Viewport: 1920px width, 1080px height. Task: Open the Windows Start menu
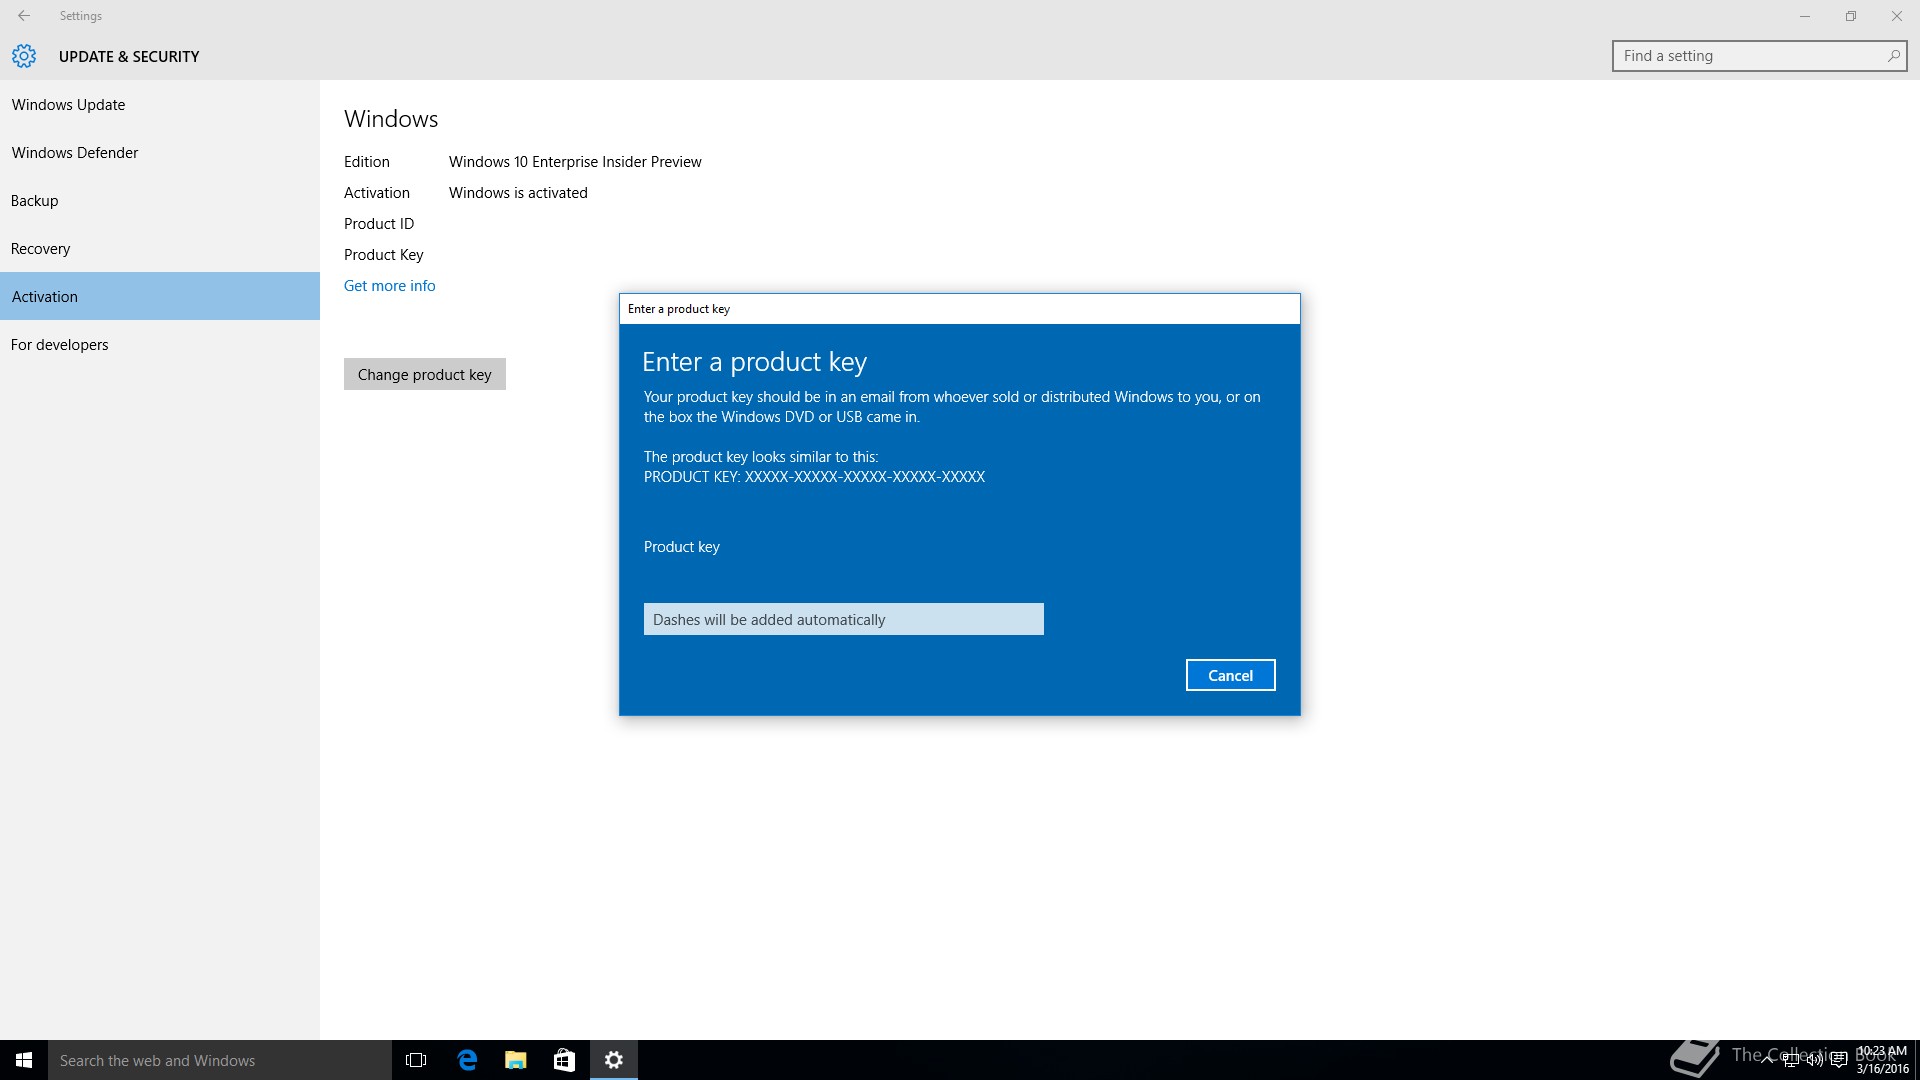(x=24, y=1060)
